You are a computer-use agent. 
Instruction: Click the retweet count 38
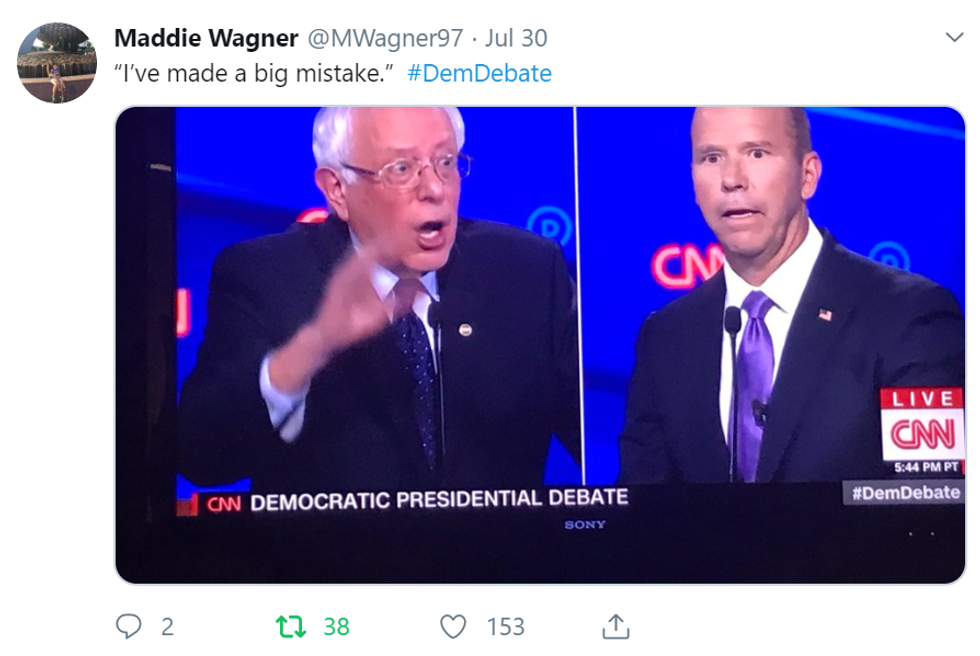336,627
